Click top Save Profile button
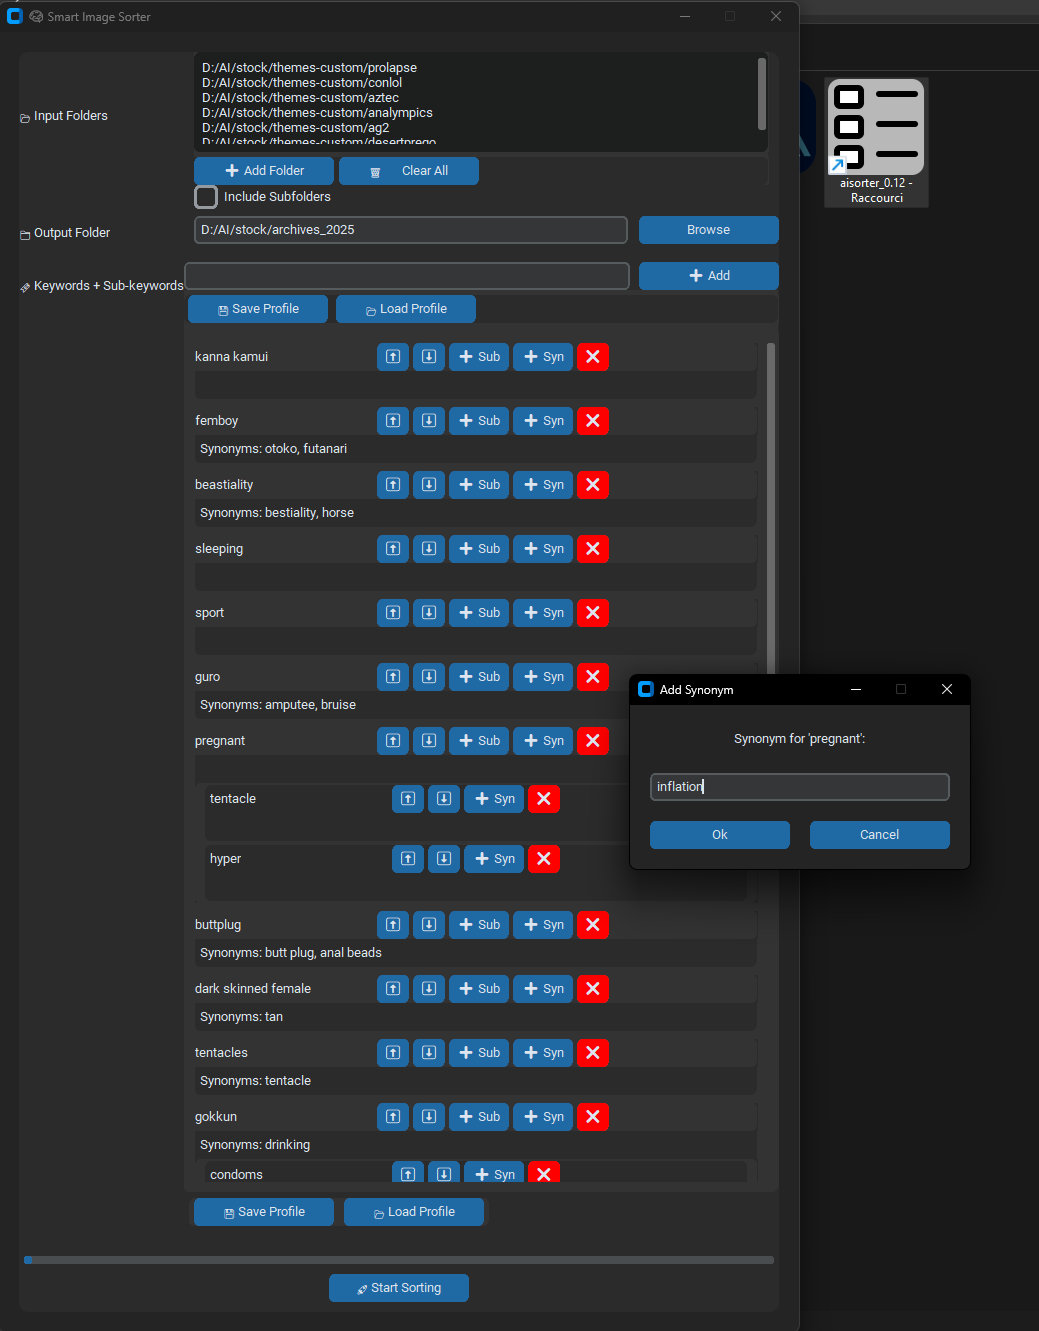Viewport: 1039px width, 1331px height. pyautogui.click(x=258, y=309)
